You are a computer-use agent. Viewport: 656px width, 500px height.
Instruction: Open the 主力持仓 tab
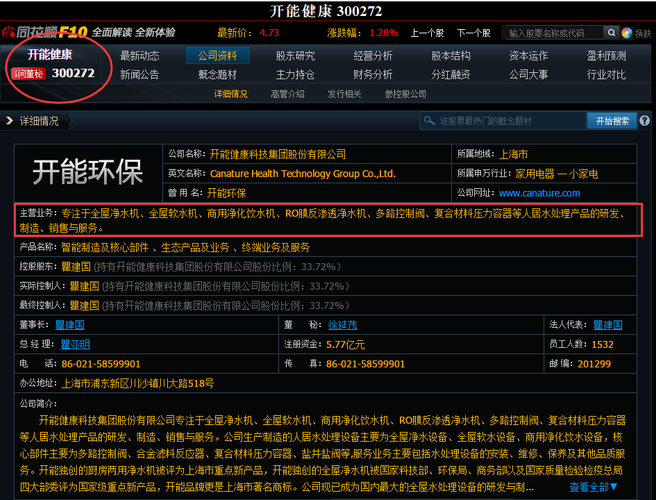pyautogui.click(x=295, y=74)
